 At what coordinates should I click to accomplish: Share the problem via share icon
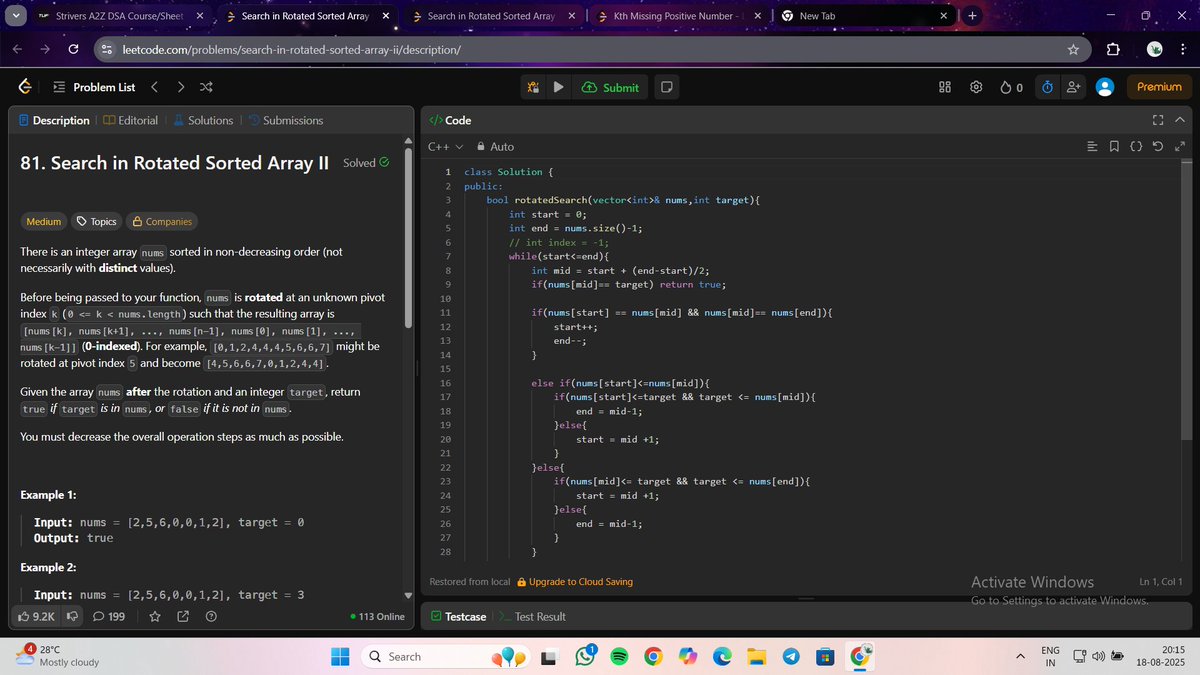coord(183,616)
